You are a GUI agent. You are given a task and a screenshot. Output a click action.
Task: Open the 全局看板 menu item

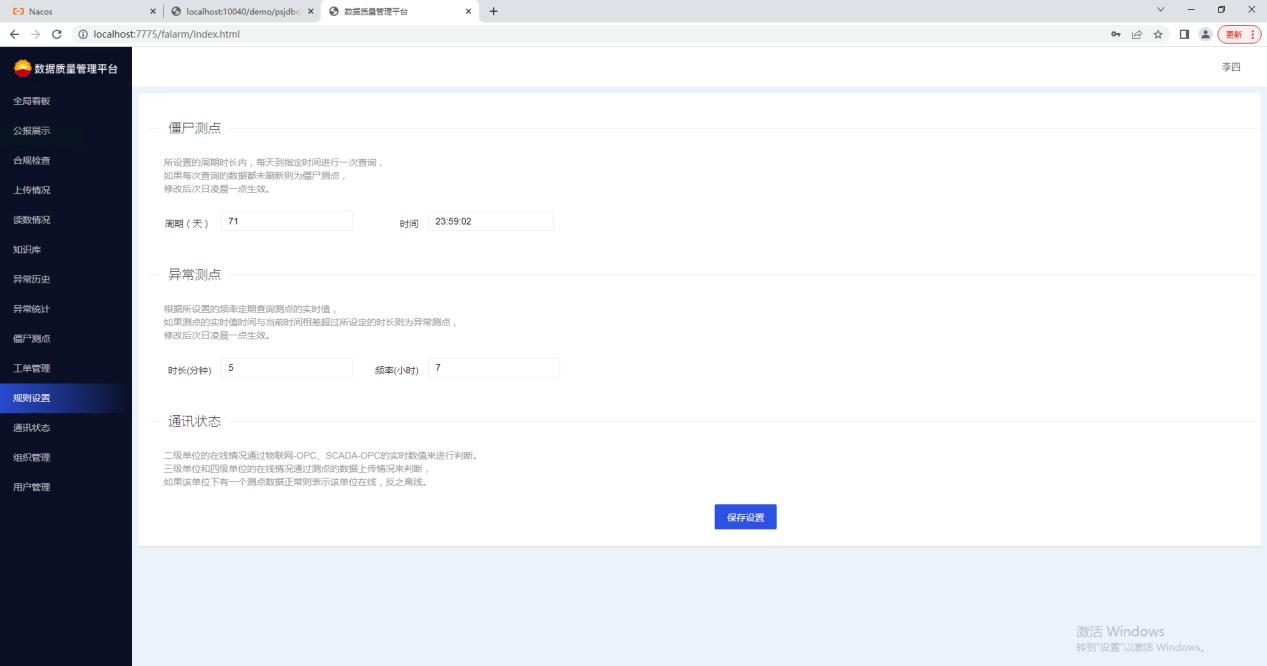pos(32,101)
